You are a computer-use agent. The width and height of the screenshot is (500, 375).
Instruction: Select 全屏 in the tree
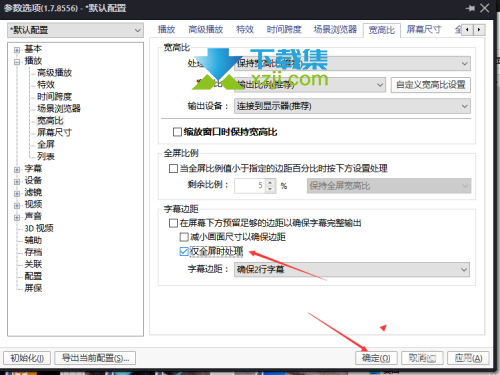pos(46,144)
